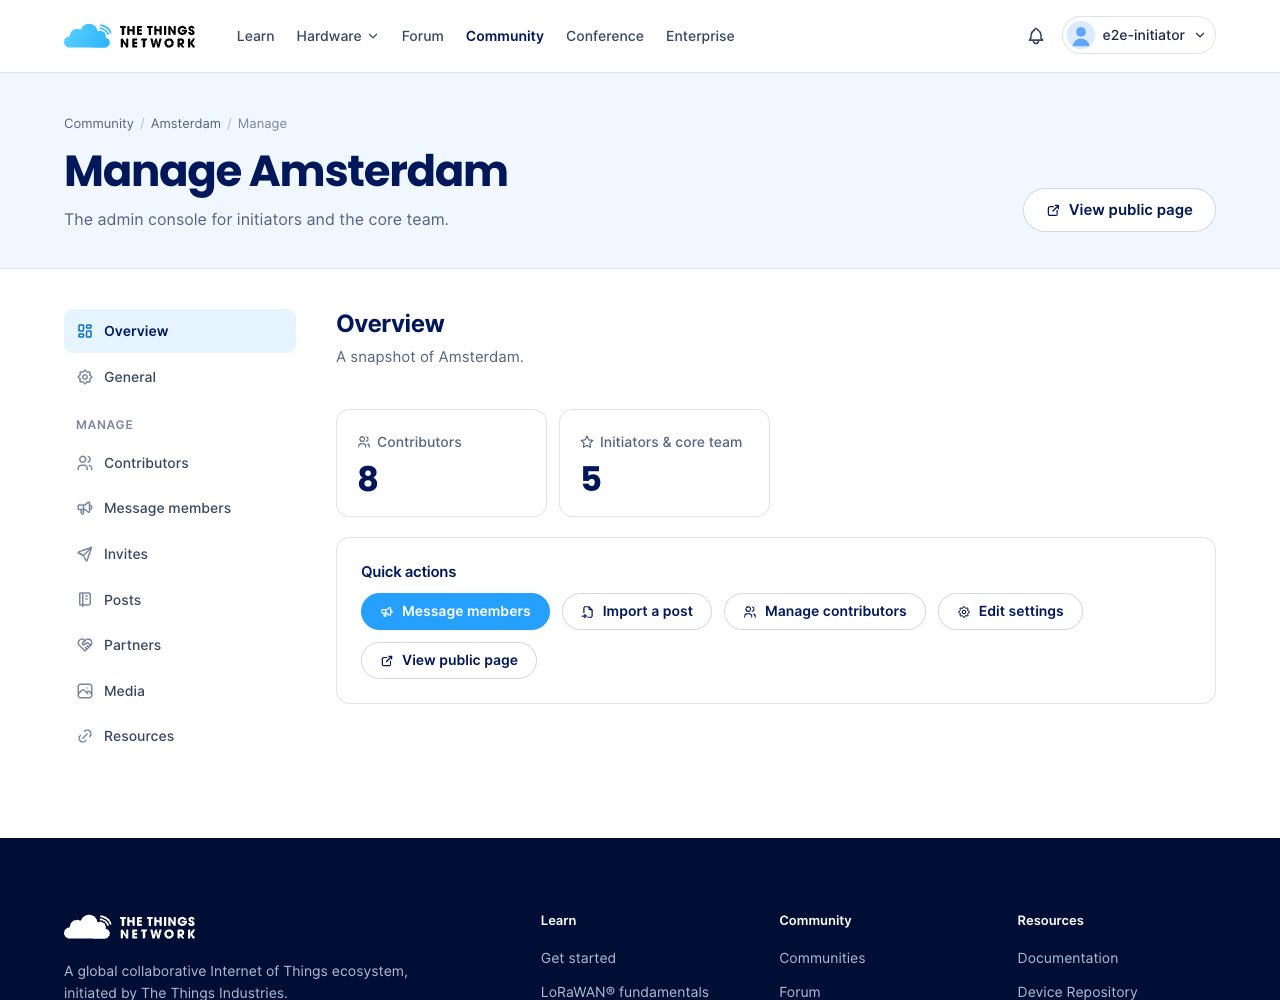
Task: Open Contributors in the sidebar
Action: click(180, 463)
